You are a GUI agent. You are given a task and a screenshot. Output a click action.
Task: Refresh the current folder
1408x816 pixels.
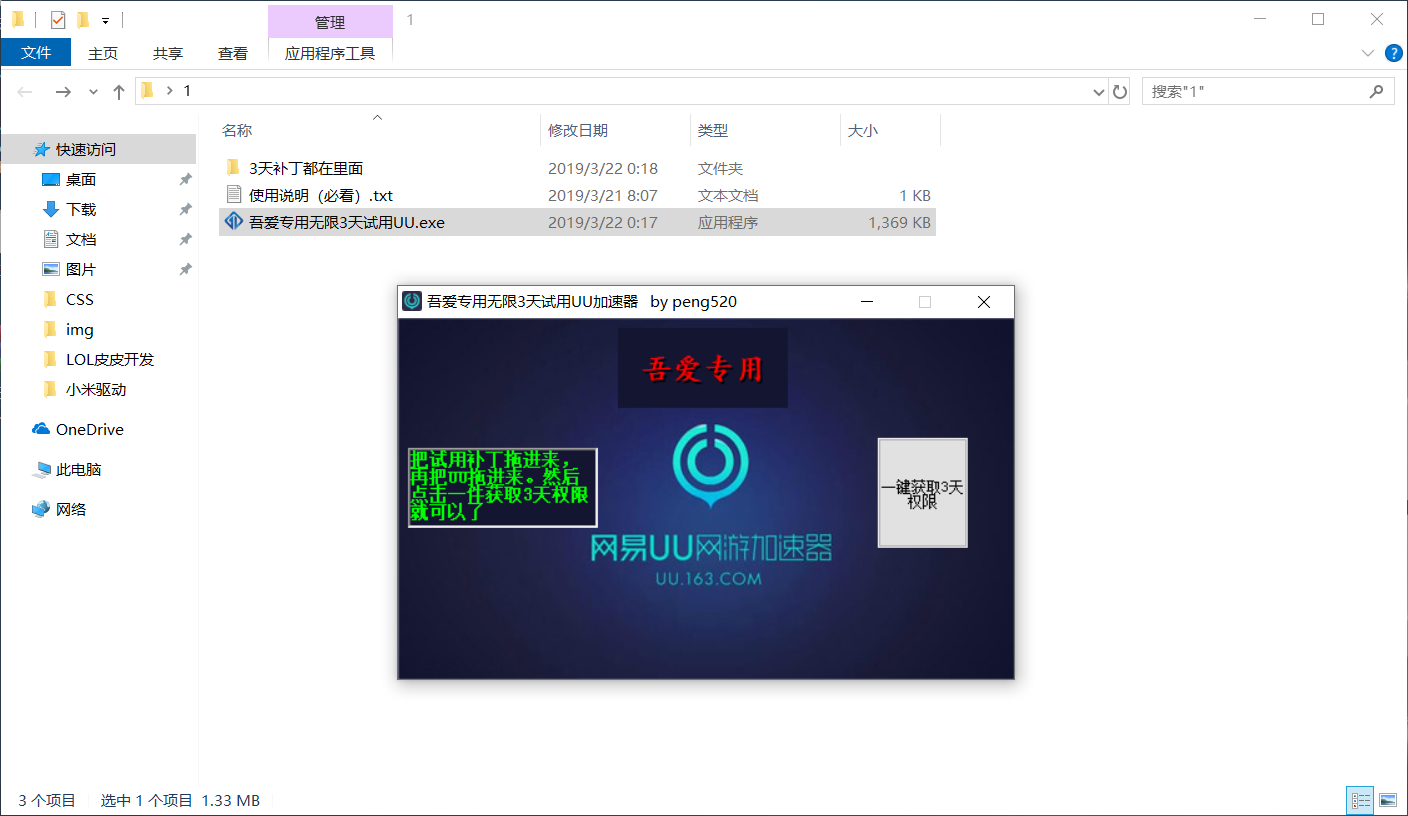[x=1120, y=92]
